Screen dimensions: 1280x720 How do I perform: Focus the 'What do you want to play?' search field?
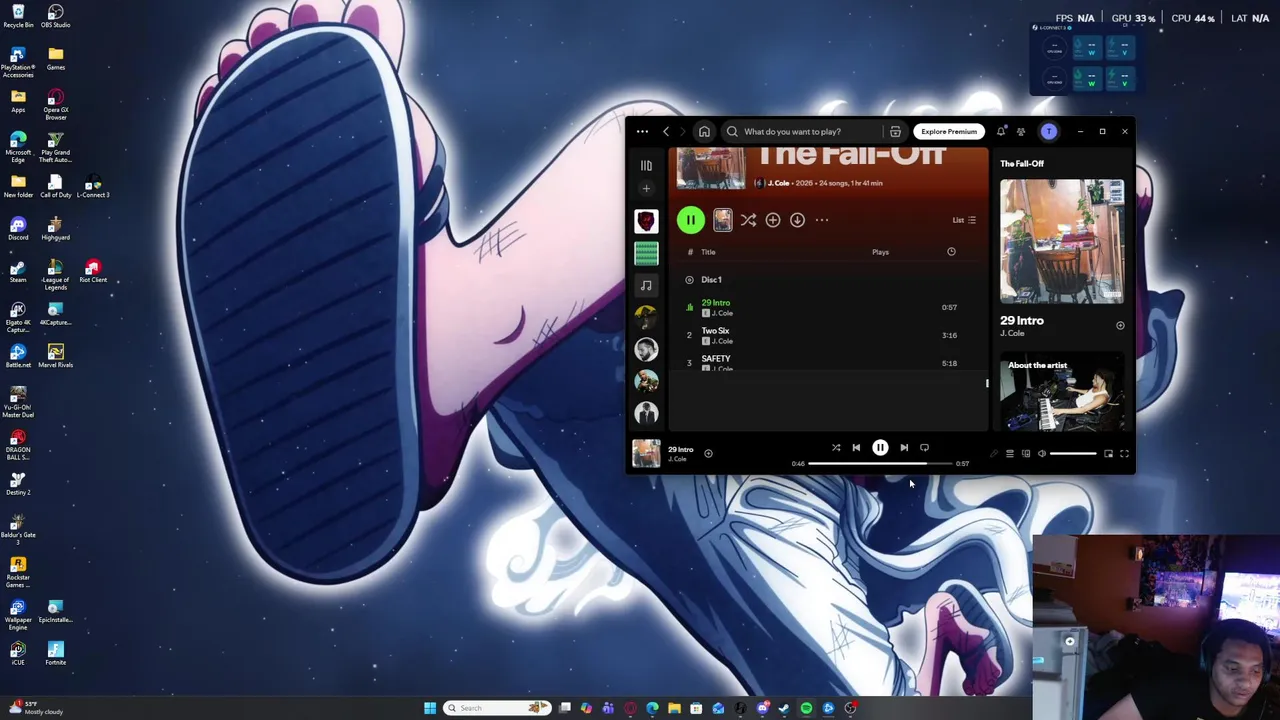805,131
